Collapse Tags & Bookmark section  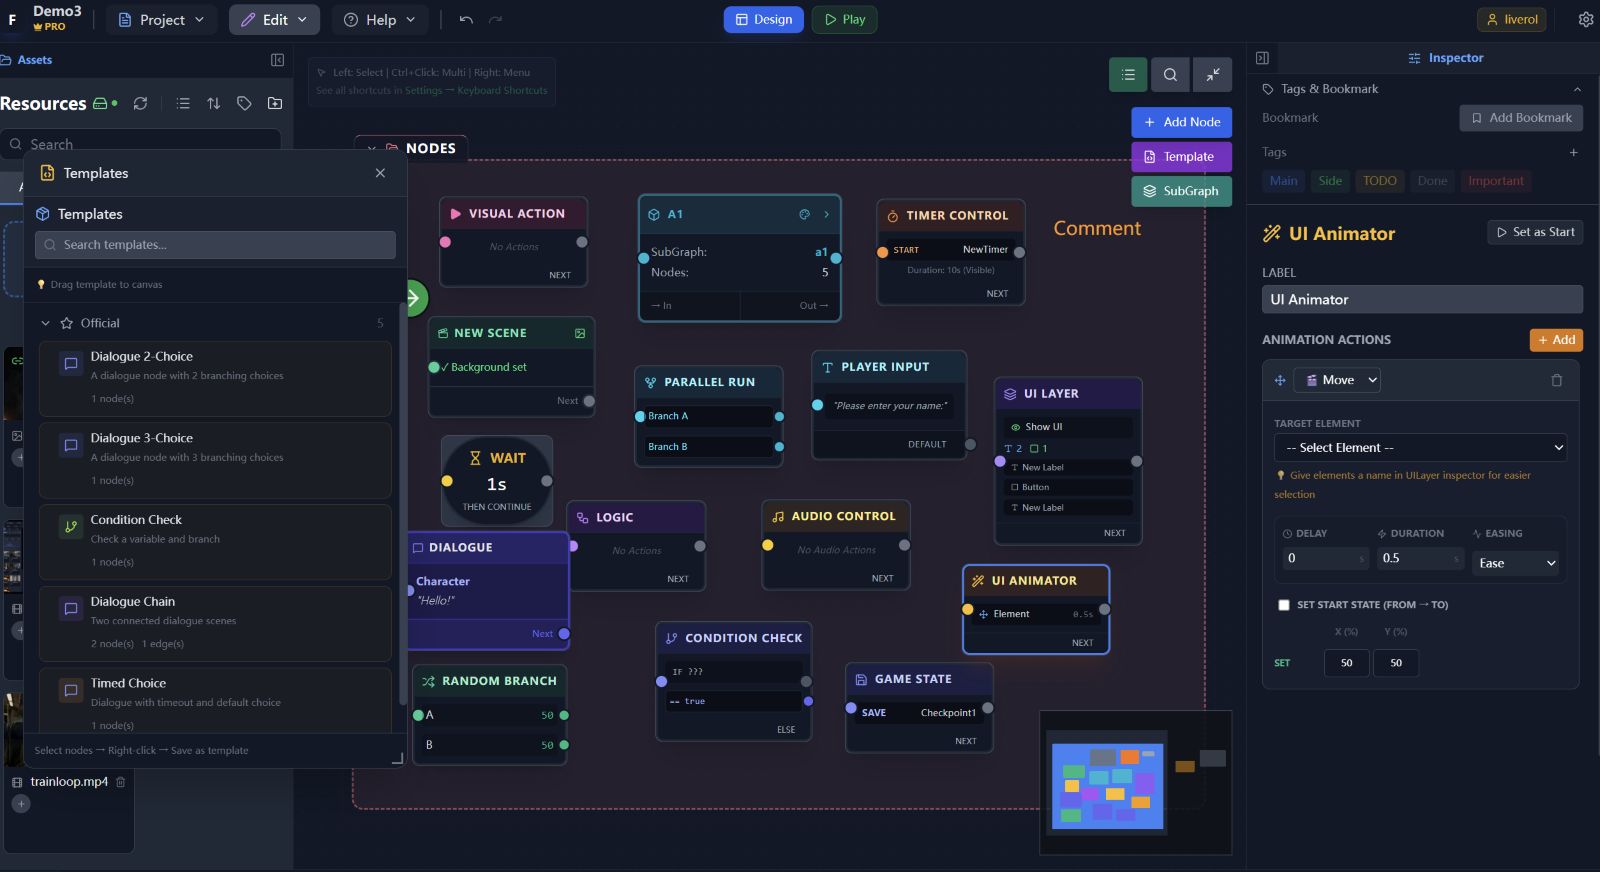click(x=1577, y=89)
